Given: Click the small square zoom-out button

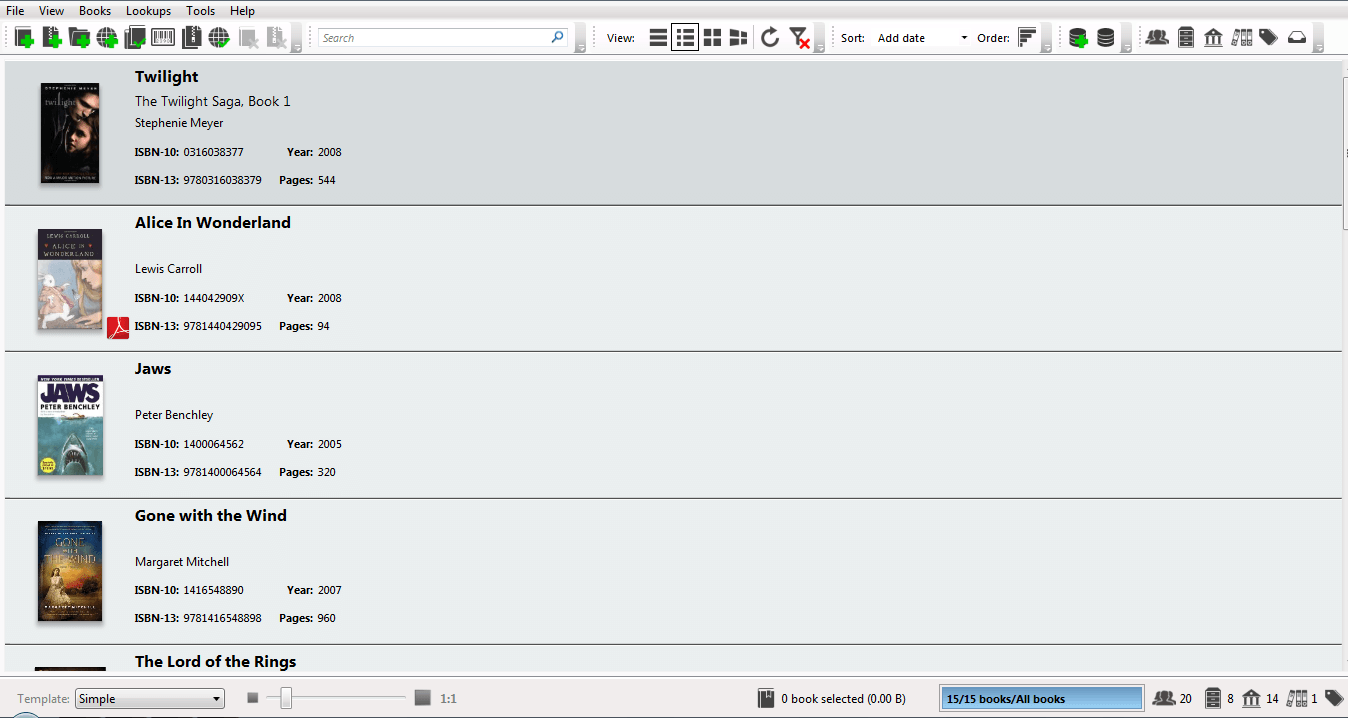Looking at the screenshot, I should (253, 698).
